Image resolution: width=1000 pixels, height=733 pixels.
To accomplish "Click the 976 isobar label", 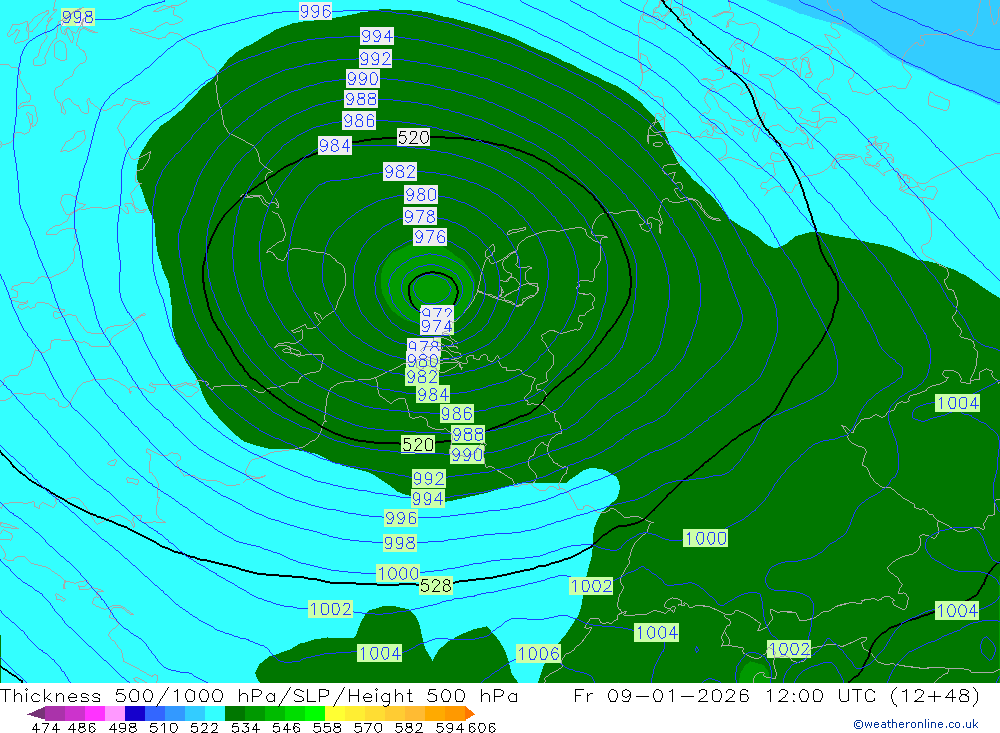I will pyautogui.click(x=430, y=237).
